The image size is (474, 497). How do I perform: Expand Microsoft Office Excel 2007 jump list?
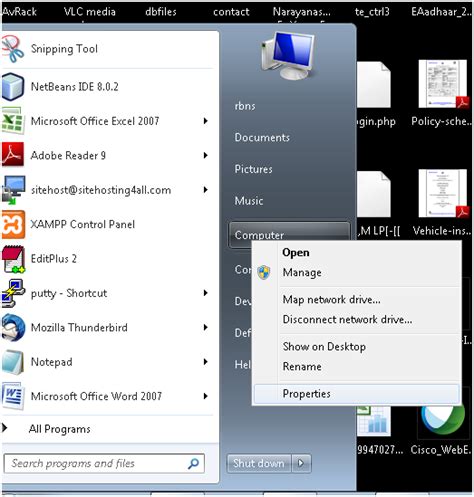tap(206, 121)
